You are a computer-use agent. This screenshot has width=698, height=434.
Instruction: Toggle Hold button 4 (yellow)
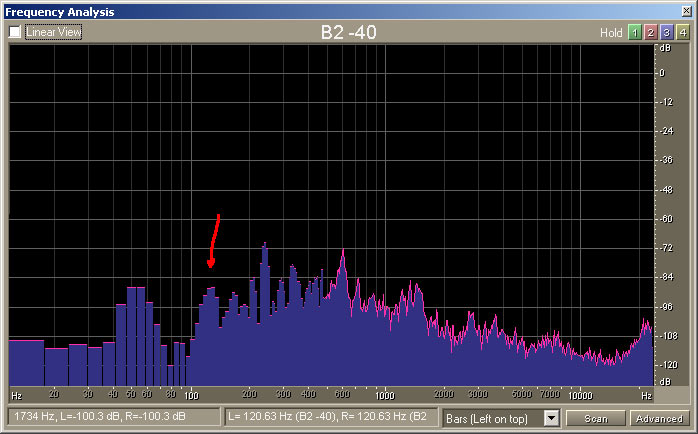[682, 32]
